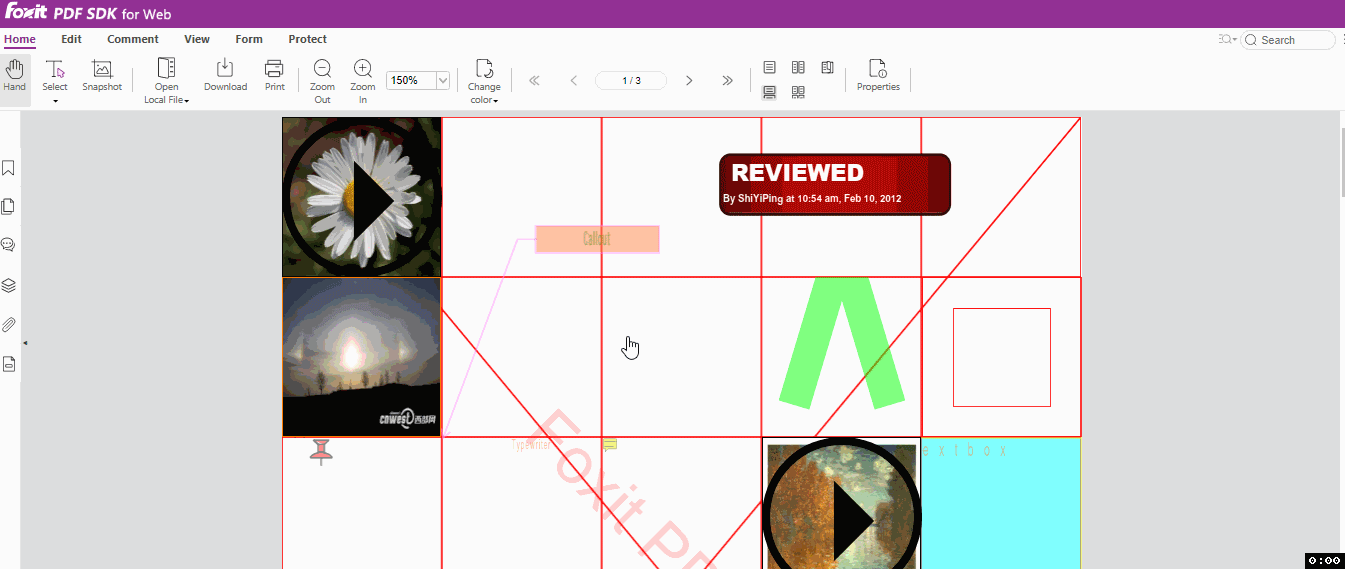The image size is (1345, 569).
Task: Open the Bookmarks sidebar panel
Action: [x=9, y=168]
